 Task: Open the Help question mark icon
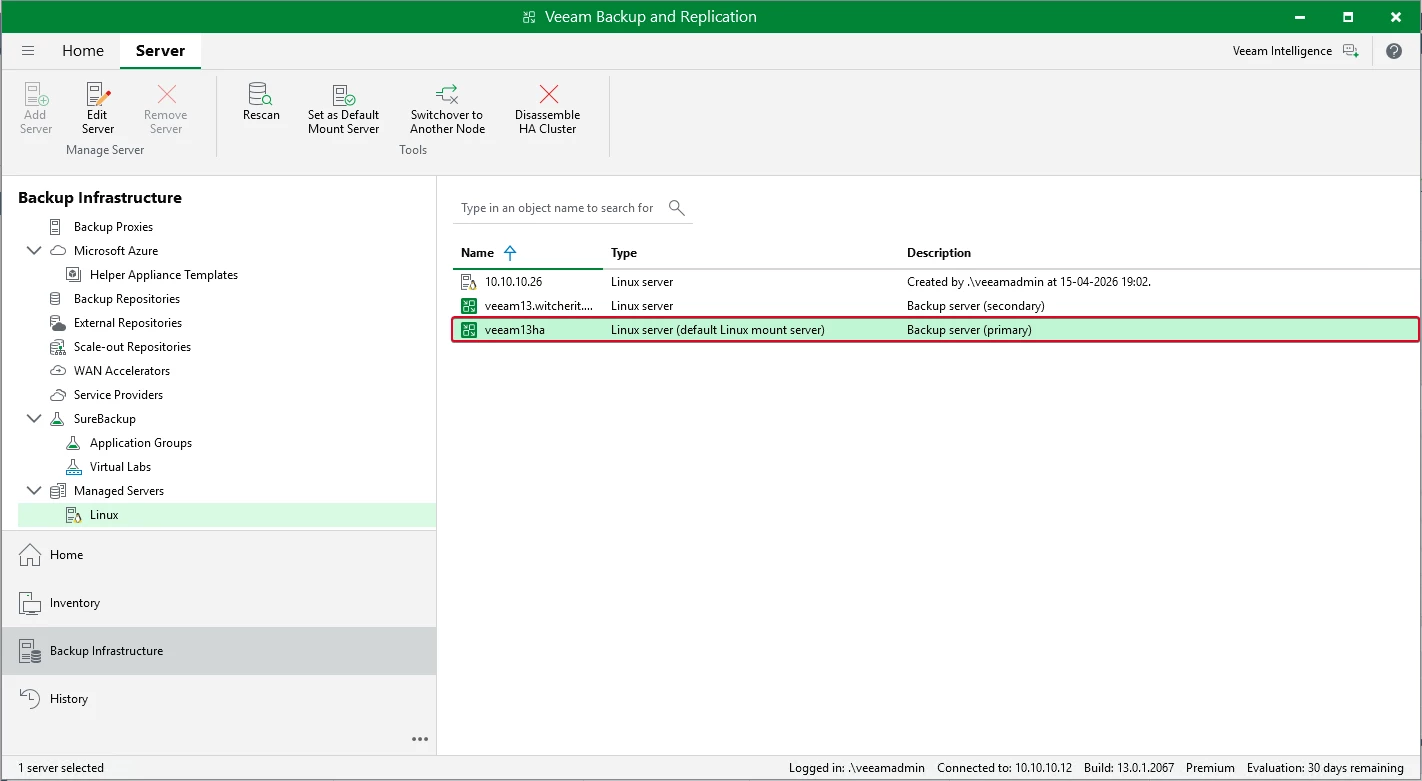pos(1394,51)
